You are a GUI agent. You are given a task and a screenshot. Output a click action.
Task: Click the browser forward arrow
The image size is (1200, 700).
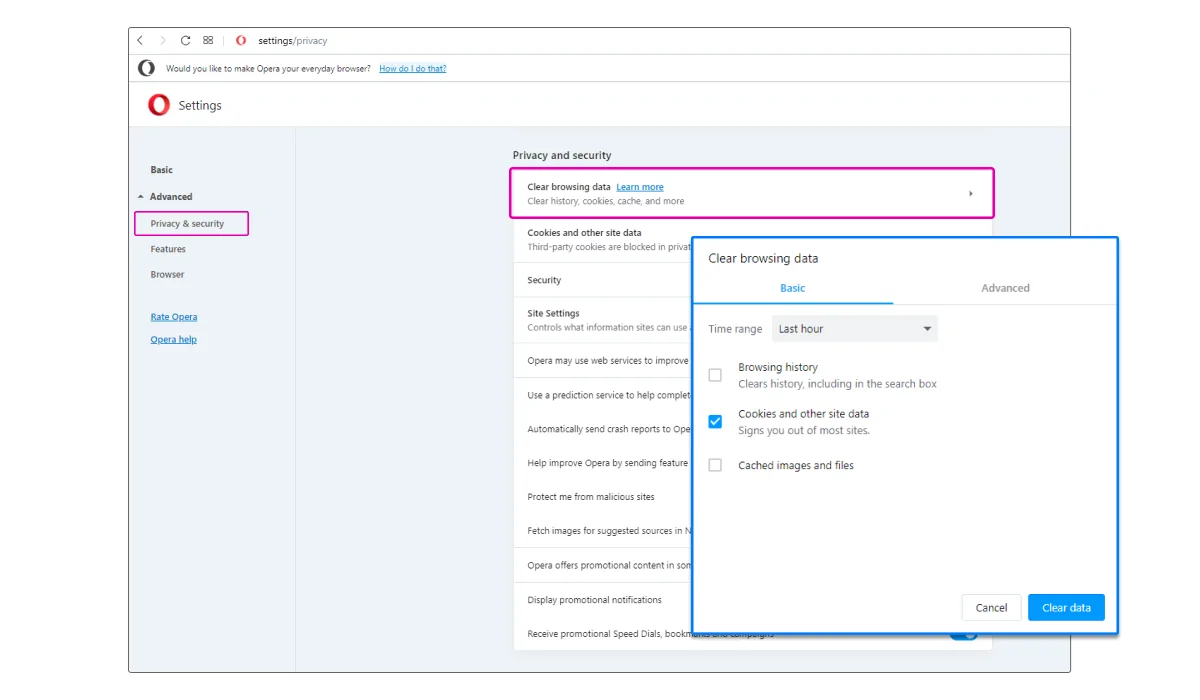[x=163, y=41]
